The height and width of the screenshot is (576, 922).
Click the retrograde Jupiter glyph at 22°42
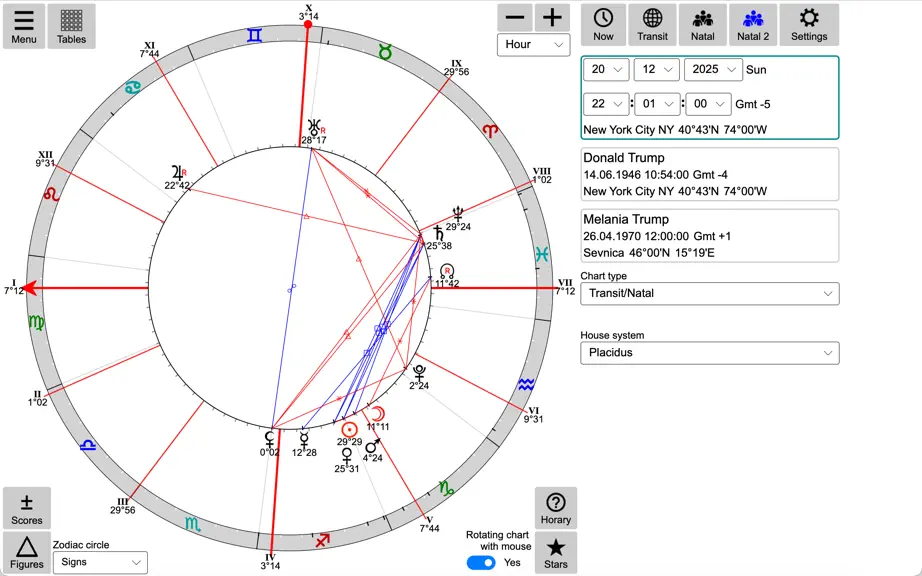pos(177,172)
